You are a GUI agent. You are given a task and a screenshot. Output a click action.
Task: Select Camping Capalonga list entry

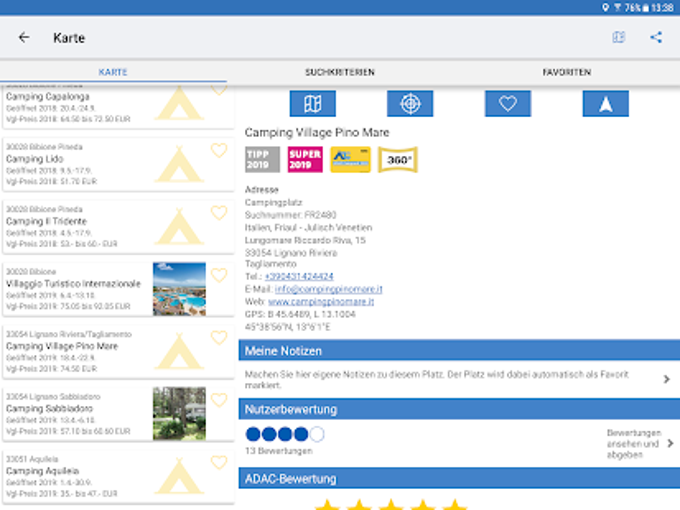pos(118,107)
